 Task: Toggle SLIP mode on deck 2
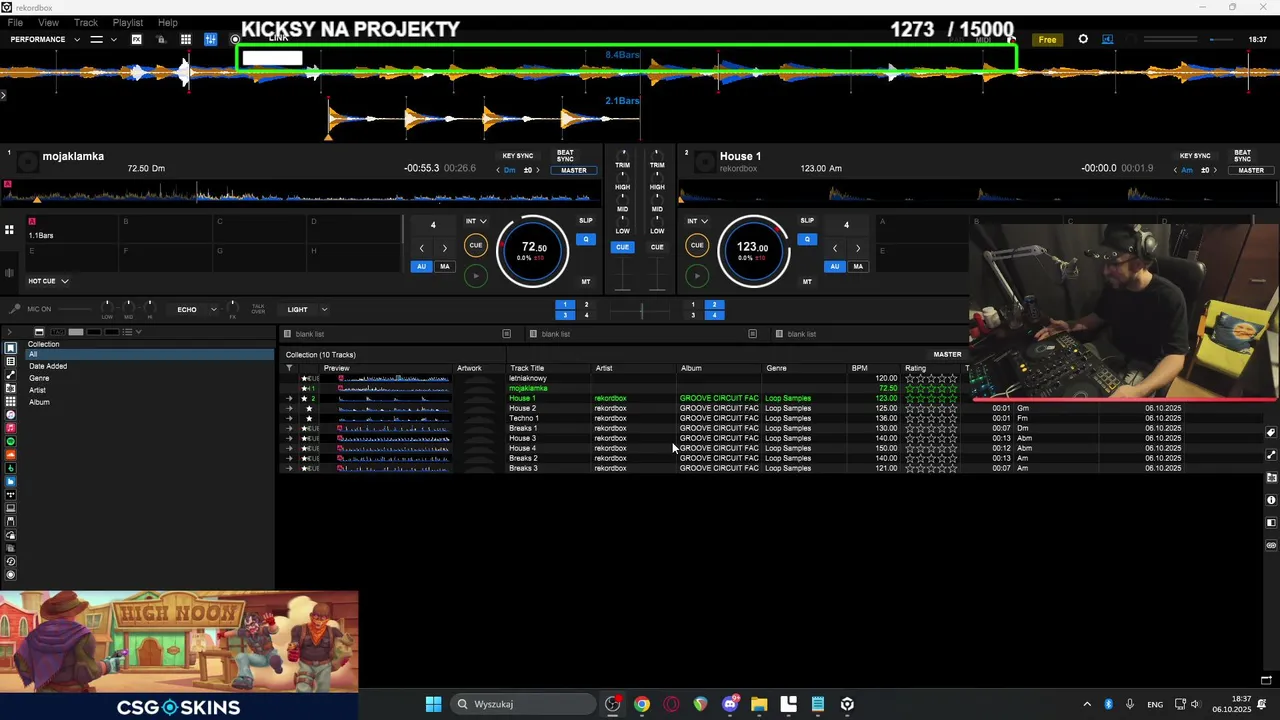807,220
